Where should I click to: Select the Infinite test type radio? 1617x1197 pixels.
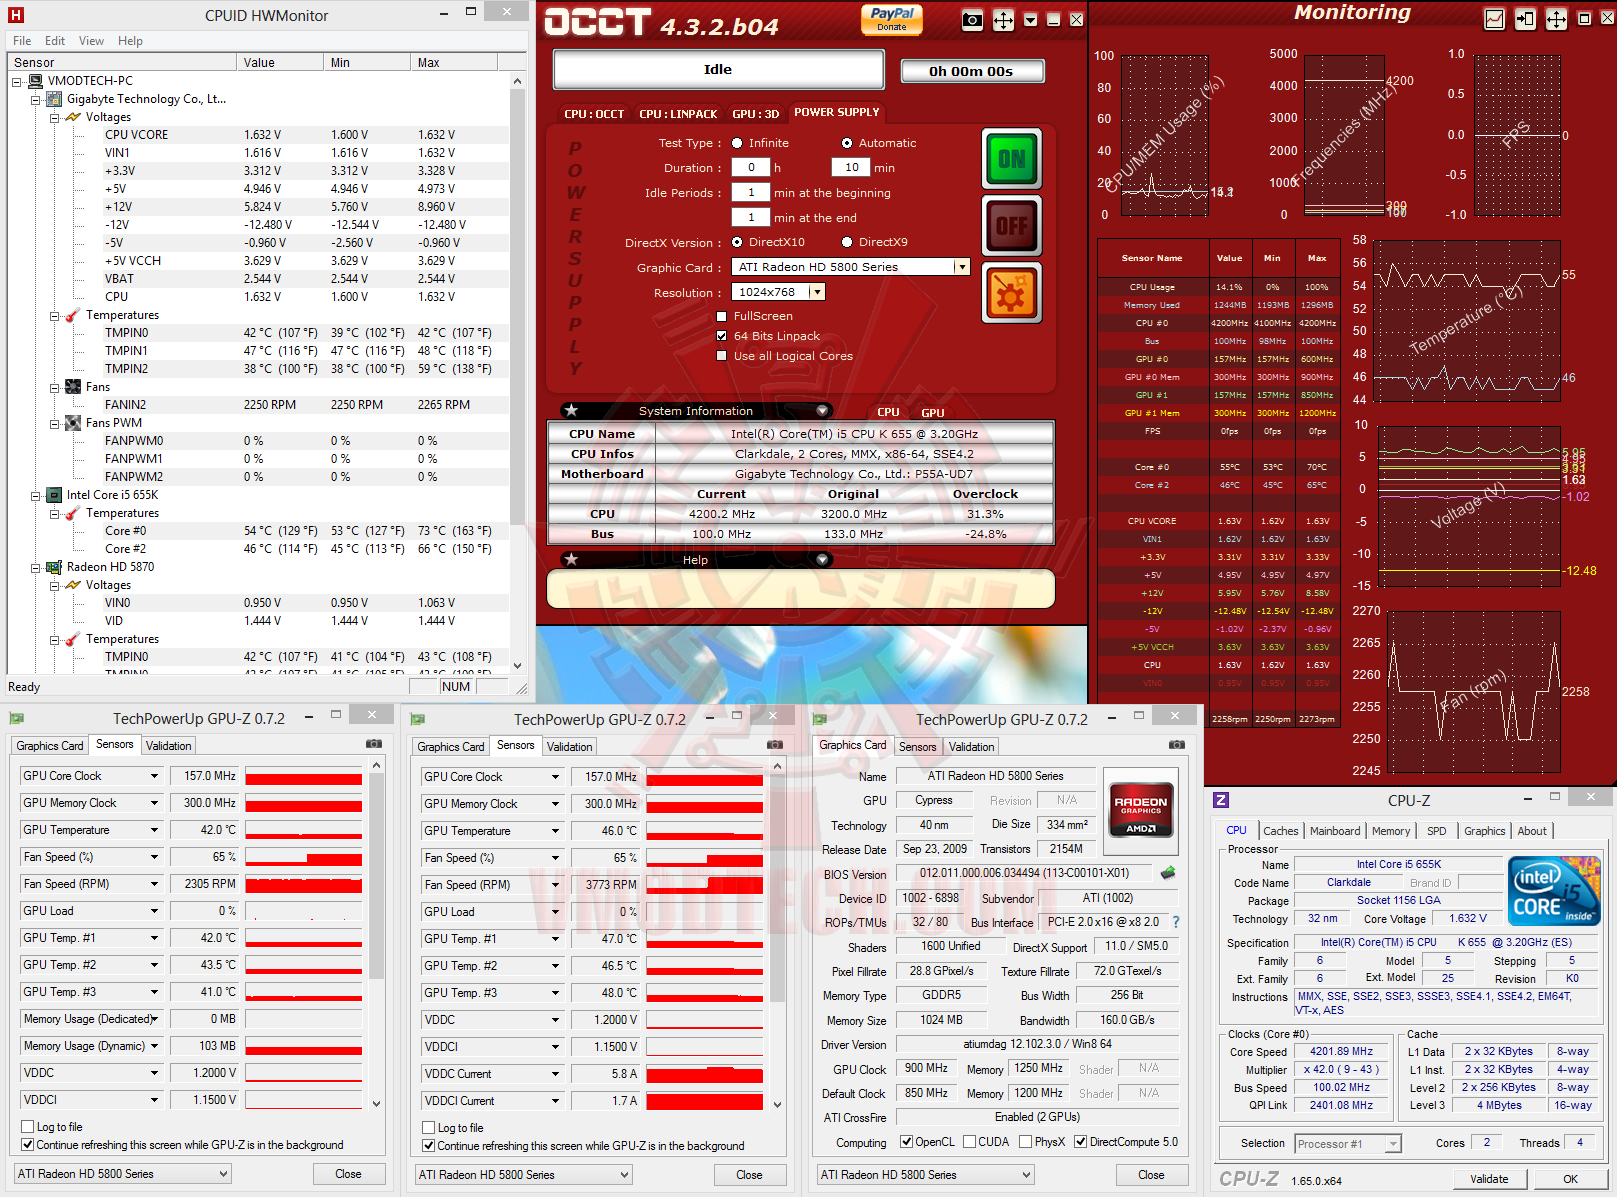(737, 143)
